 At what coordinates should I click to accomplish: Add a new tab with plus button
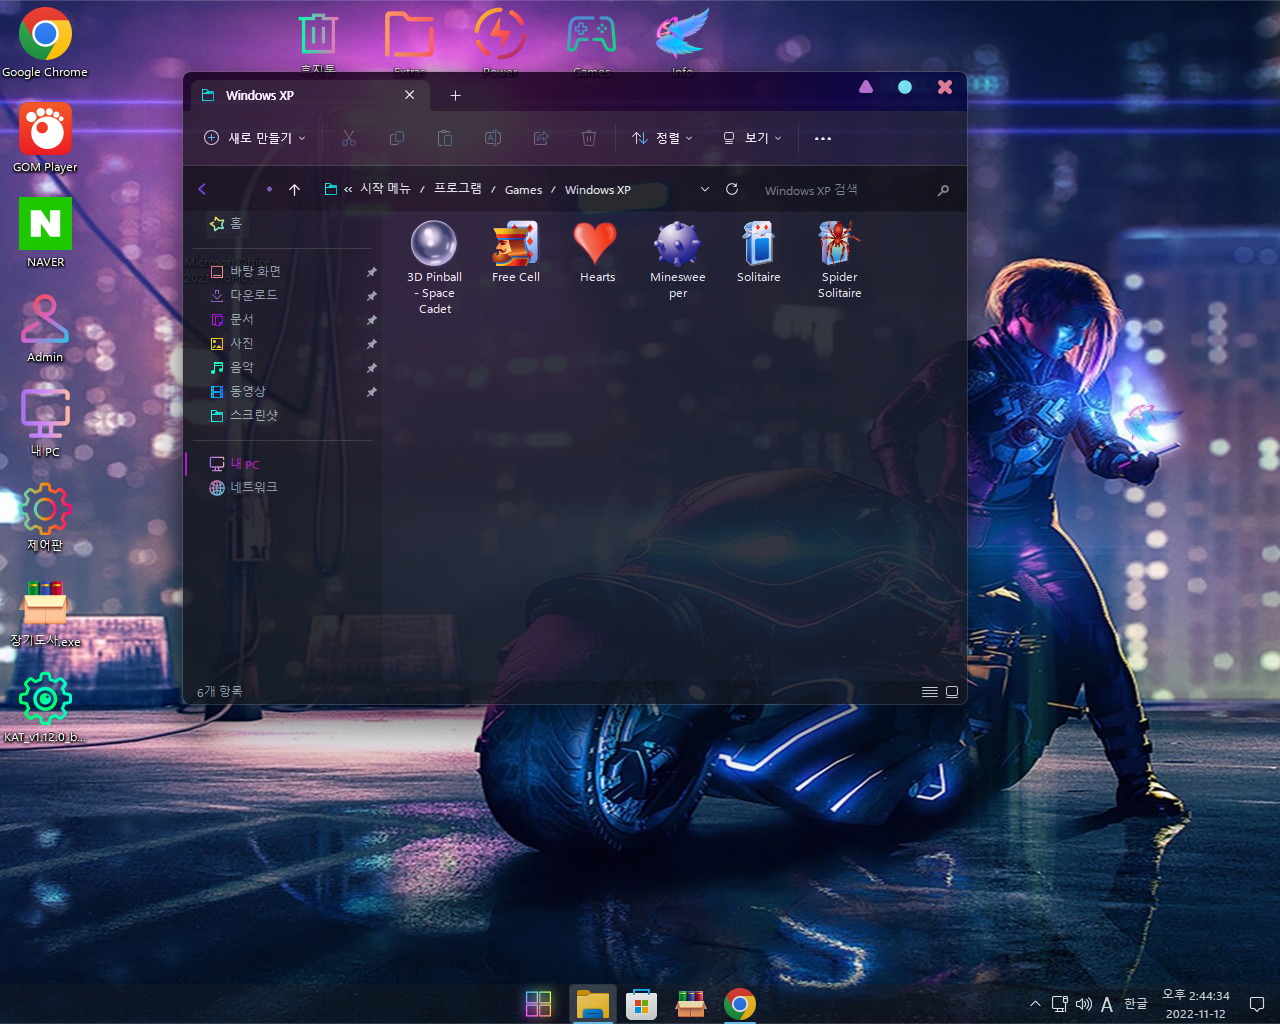[x=455, y=95]
